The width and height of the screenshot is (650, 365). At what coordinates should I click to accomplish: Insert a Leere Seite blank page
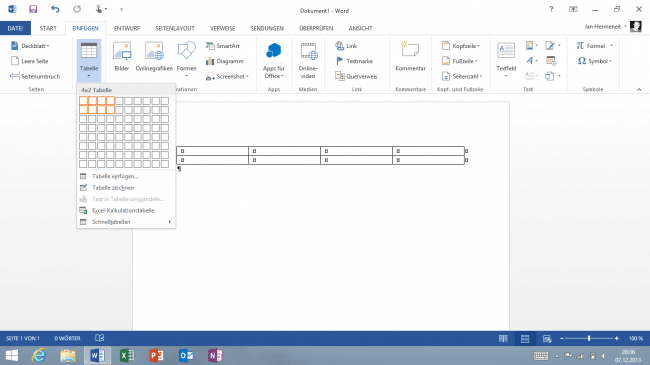click(x=29, y=61)
